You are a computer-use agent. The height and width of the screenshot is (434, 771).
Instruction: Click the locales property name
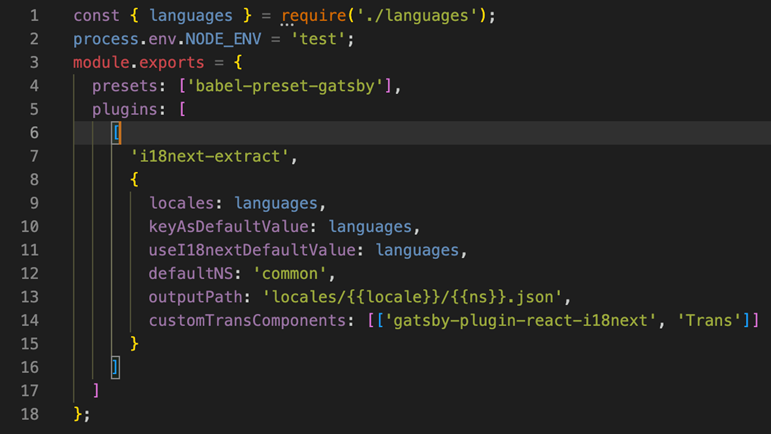click(181, 203)
